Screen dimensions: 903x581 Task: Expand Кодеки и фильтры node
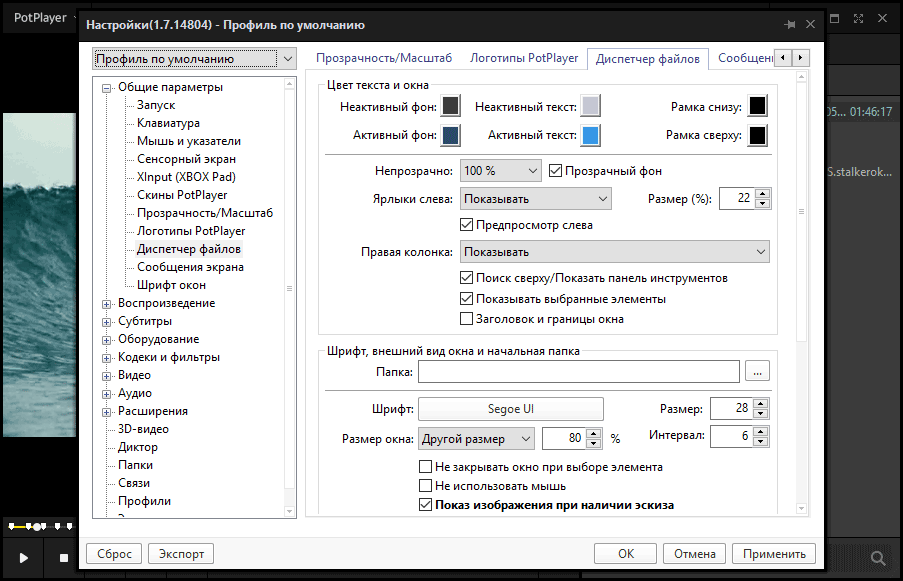(x=106, y=358)
